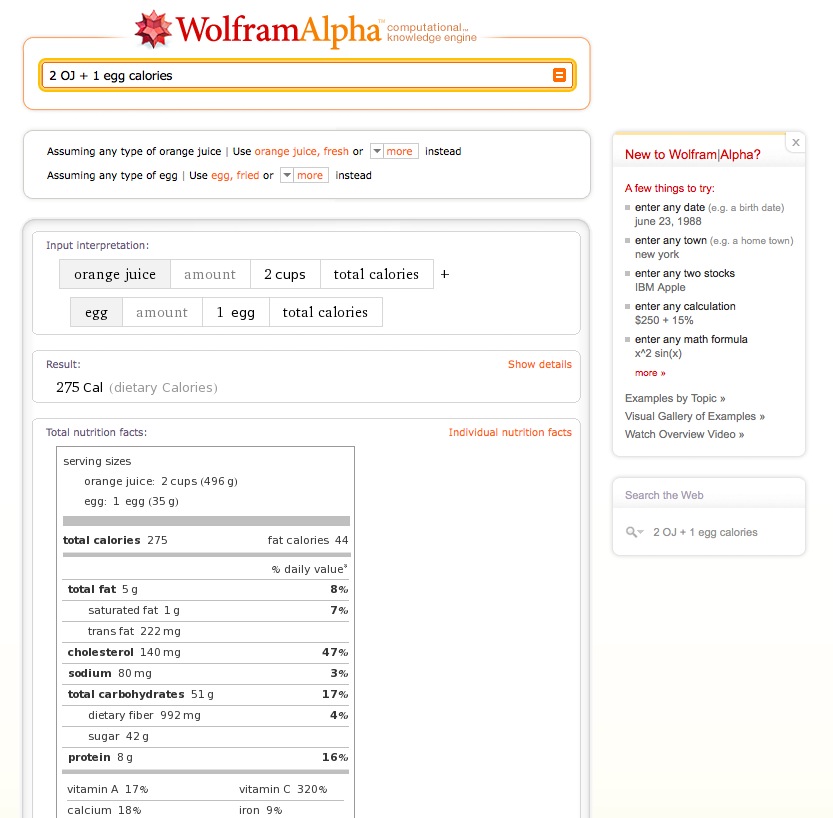
Task: Click the '2 cups' interpretation cell
Action: click(285, 274)
